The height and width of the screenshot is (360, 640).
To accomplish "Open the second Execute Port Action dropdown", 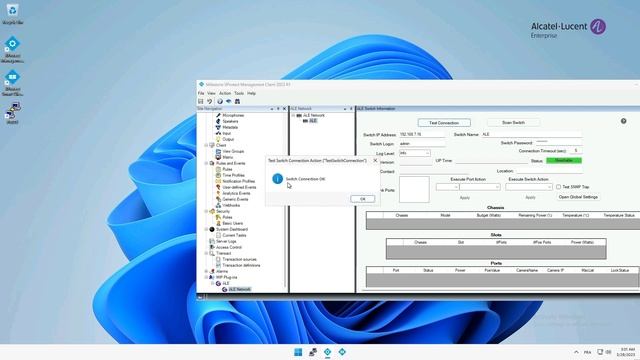I will [x=480, y=187].
